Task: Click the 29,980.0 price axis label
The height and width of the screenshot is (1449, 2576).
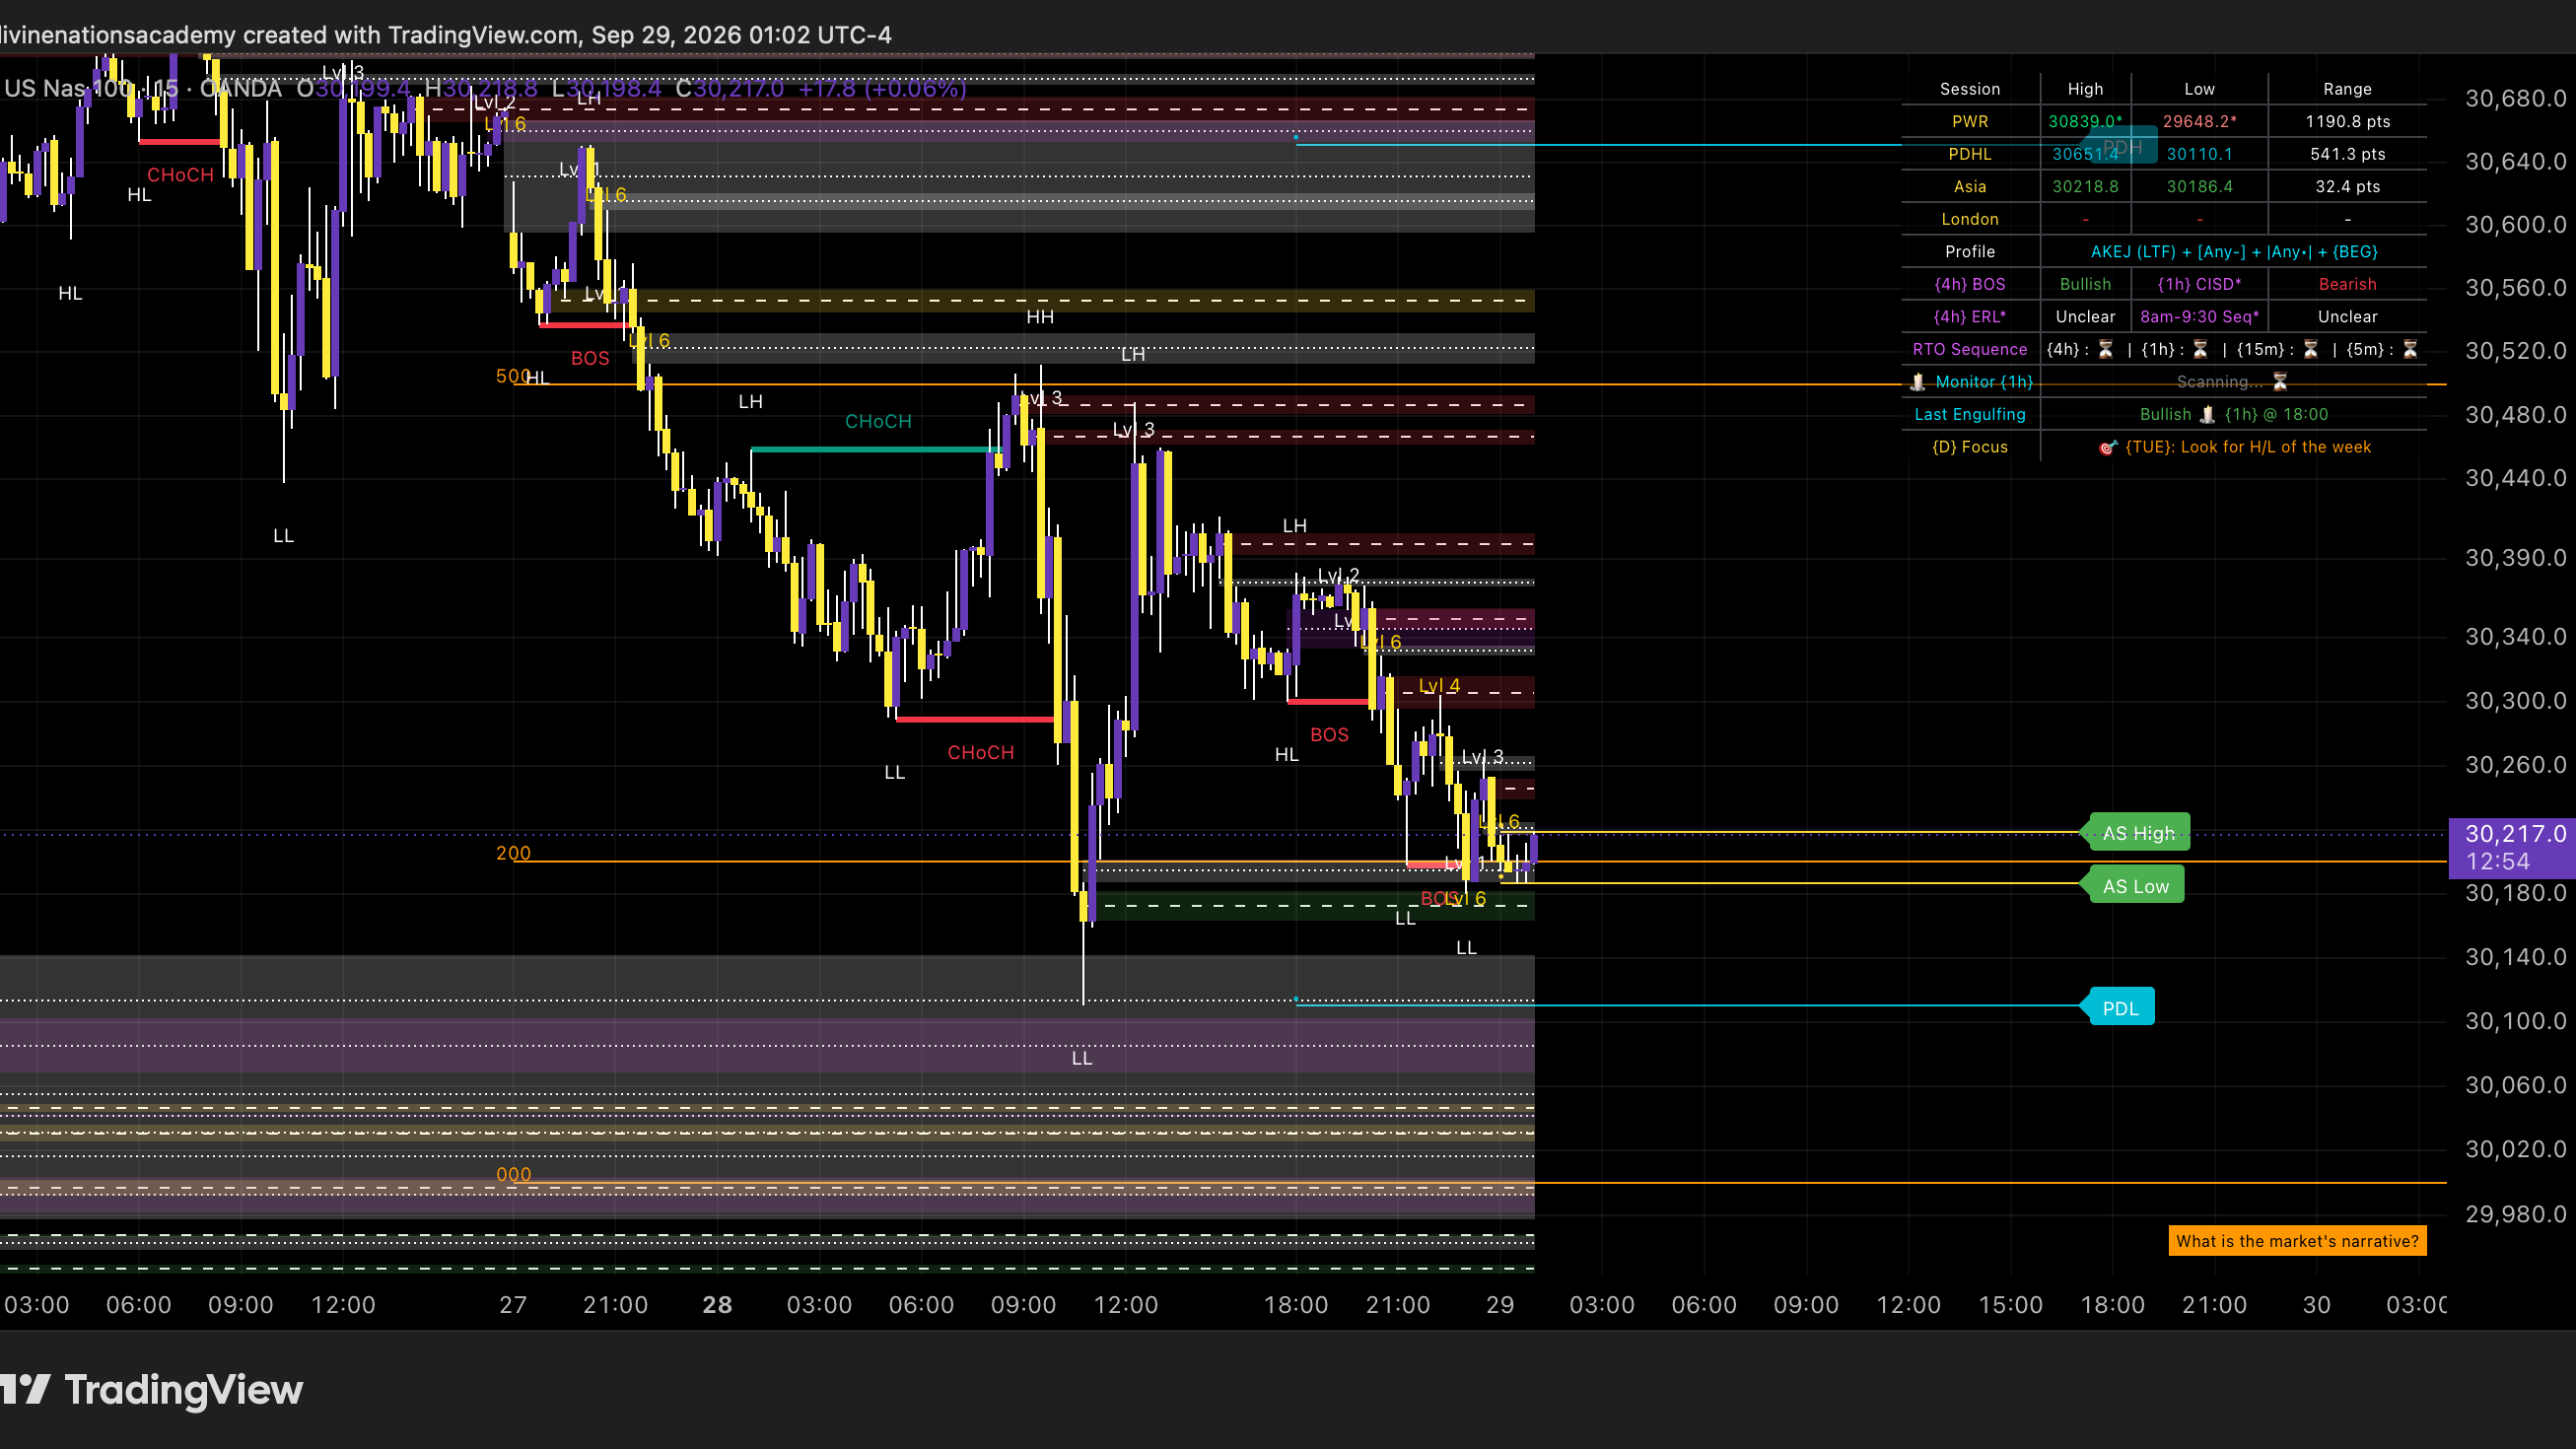Action: tap(2515, 1214)
